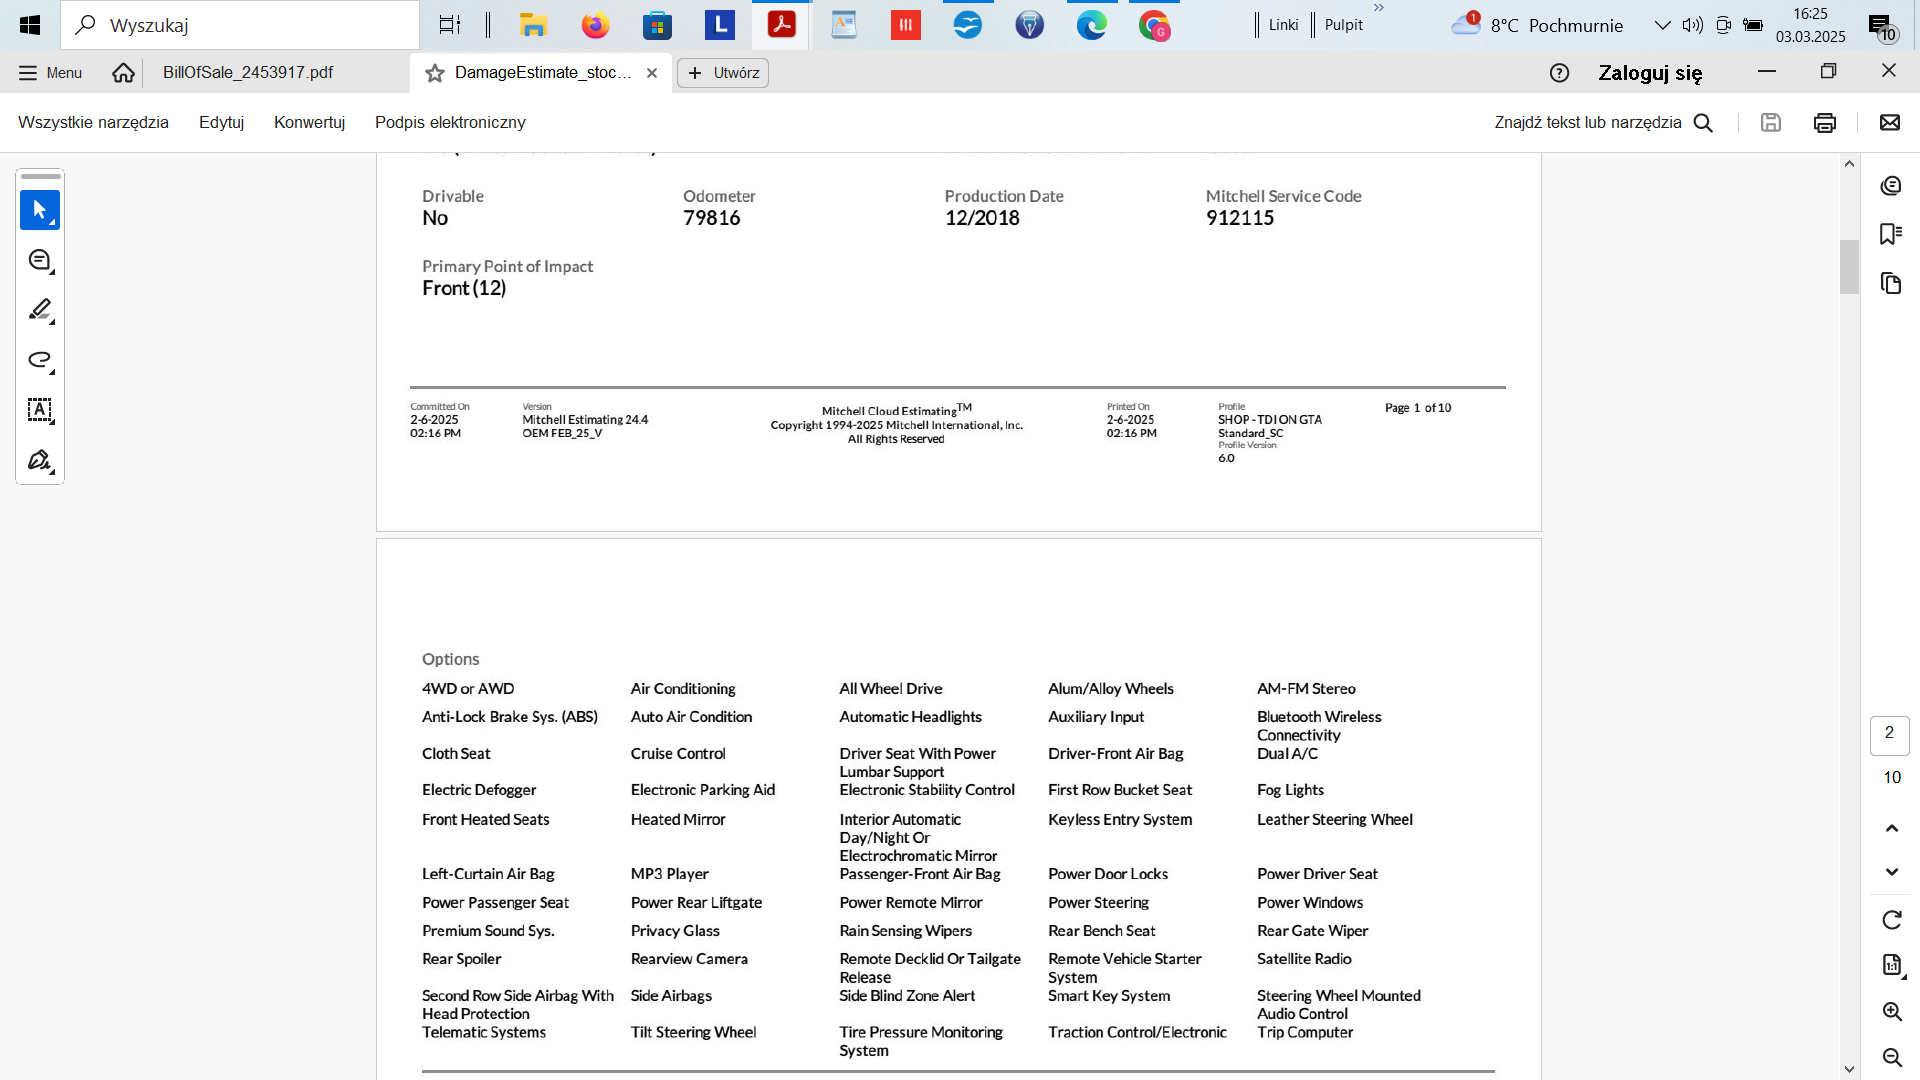
Task: Open the weather widget 8°C Pochmurnie
Action: tap(1537, 25)
